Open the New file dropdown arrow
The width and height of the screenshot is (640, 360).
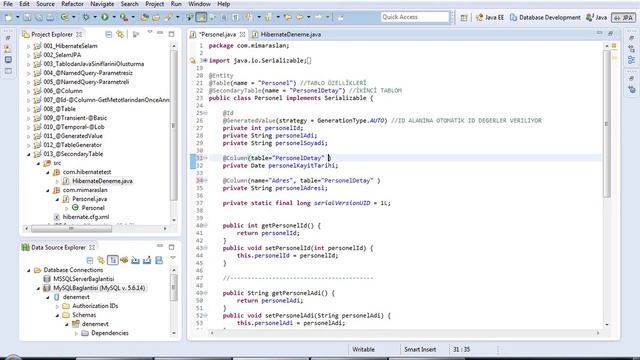[17, 18]
